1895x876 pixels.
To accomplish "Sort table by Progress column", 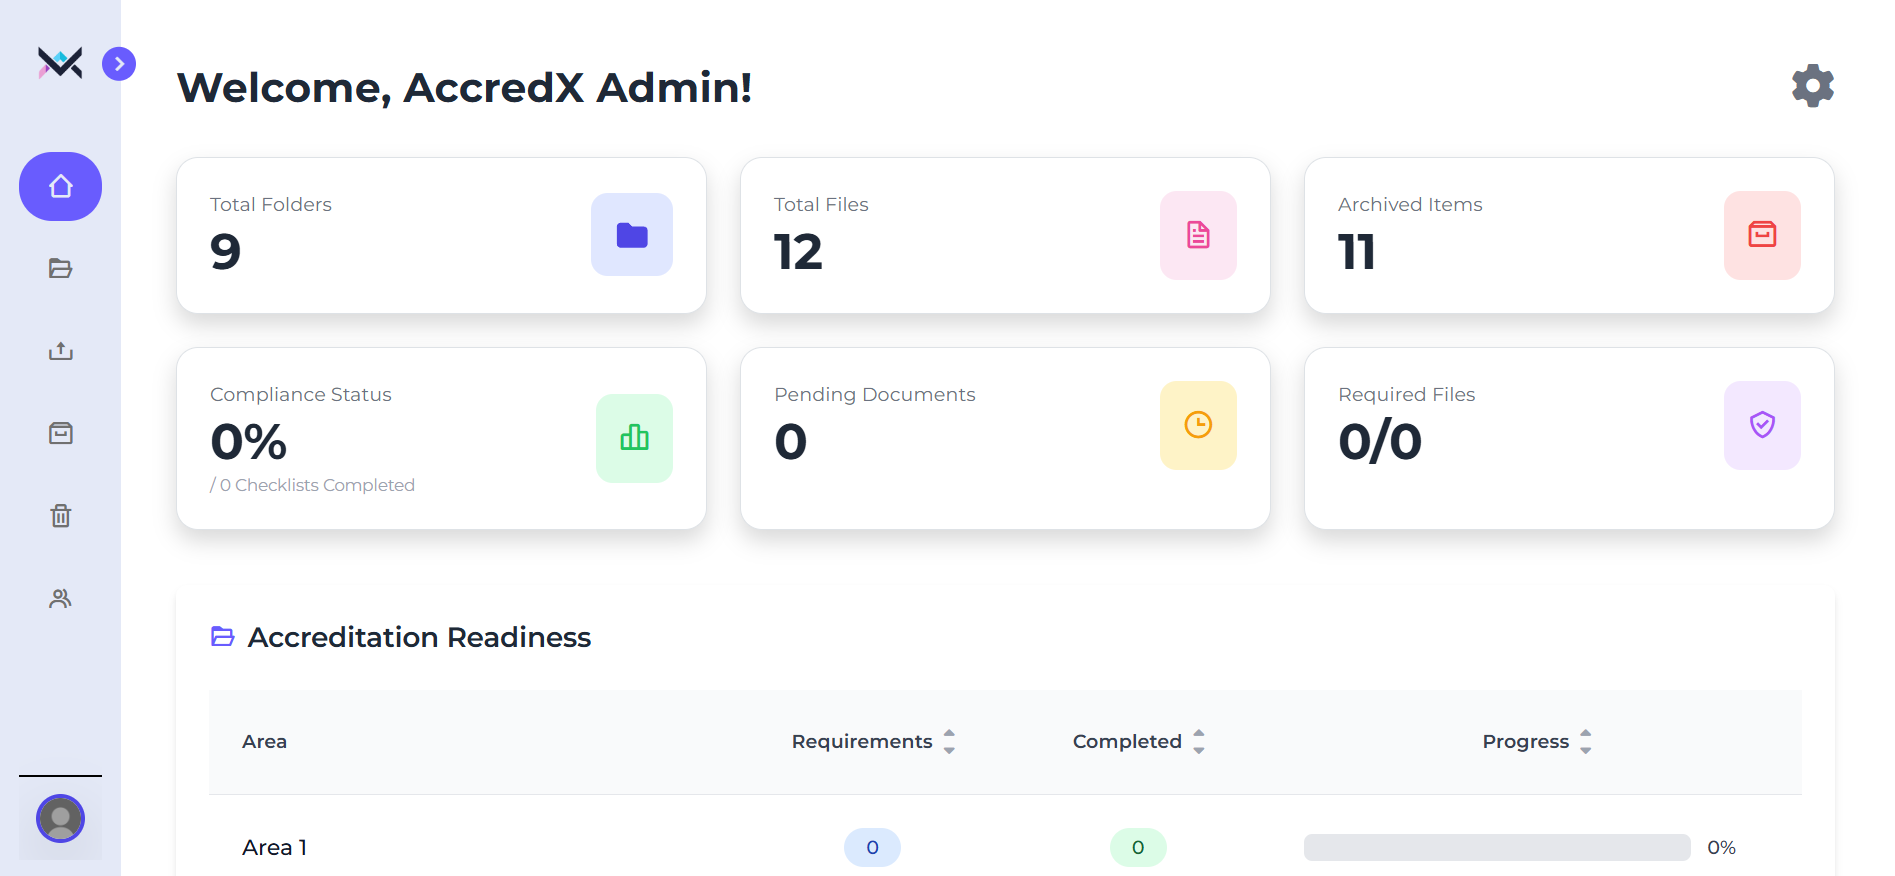I will point(1585,741).
